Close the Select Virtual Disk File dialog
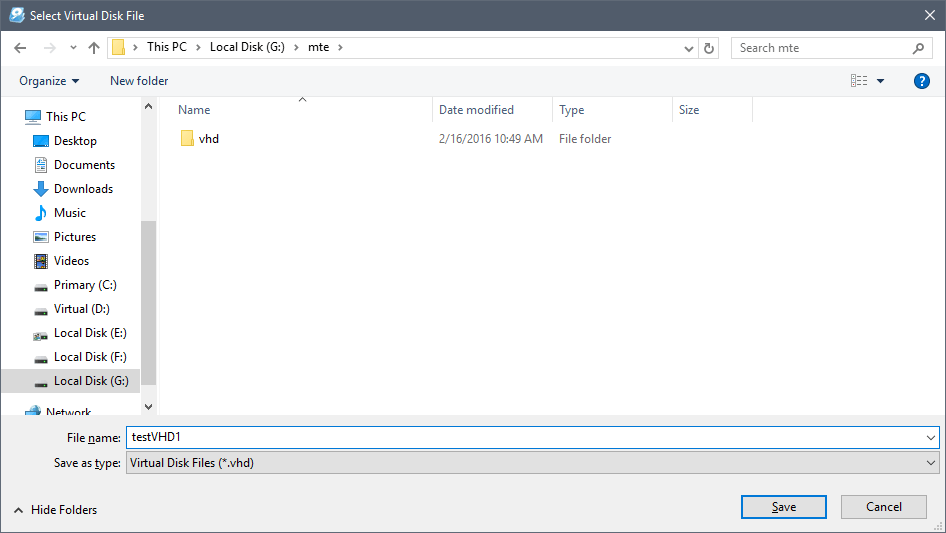Viewport: 946px width, 533px height. (x=930, y=16)
